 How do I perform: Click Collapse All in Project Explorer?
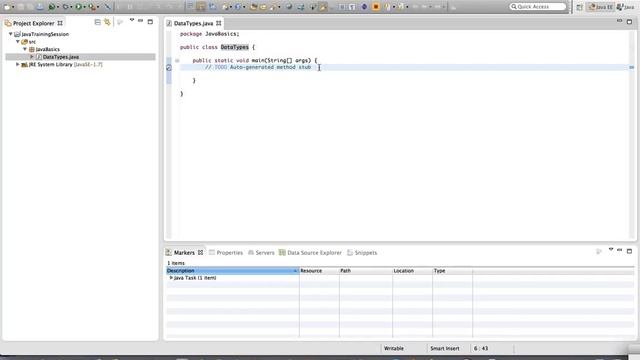tap(98, 22)
